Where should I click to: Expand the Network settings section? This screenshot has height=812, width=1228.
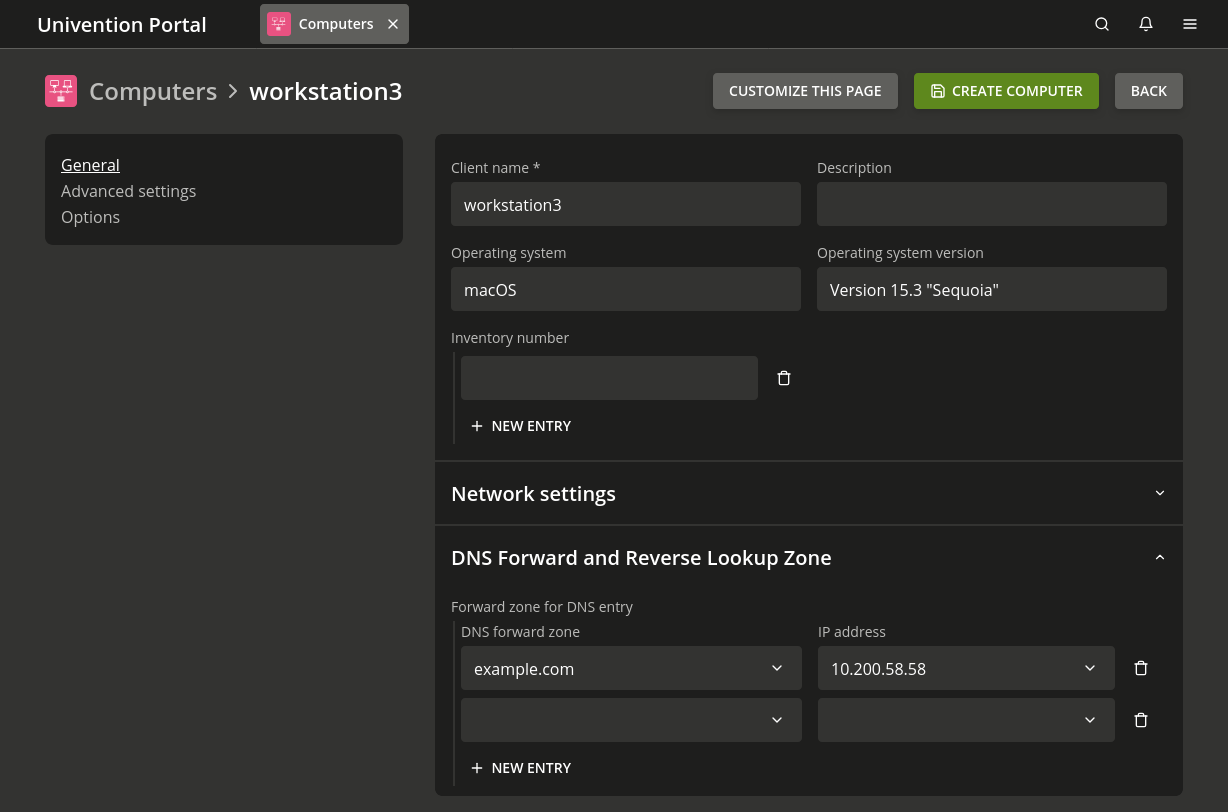(x=1160, y=493)
